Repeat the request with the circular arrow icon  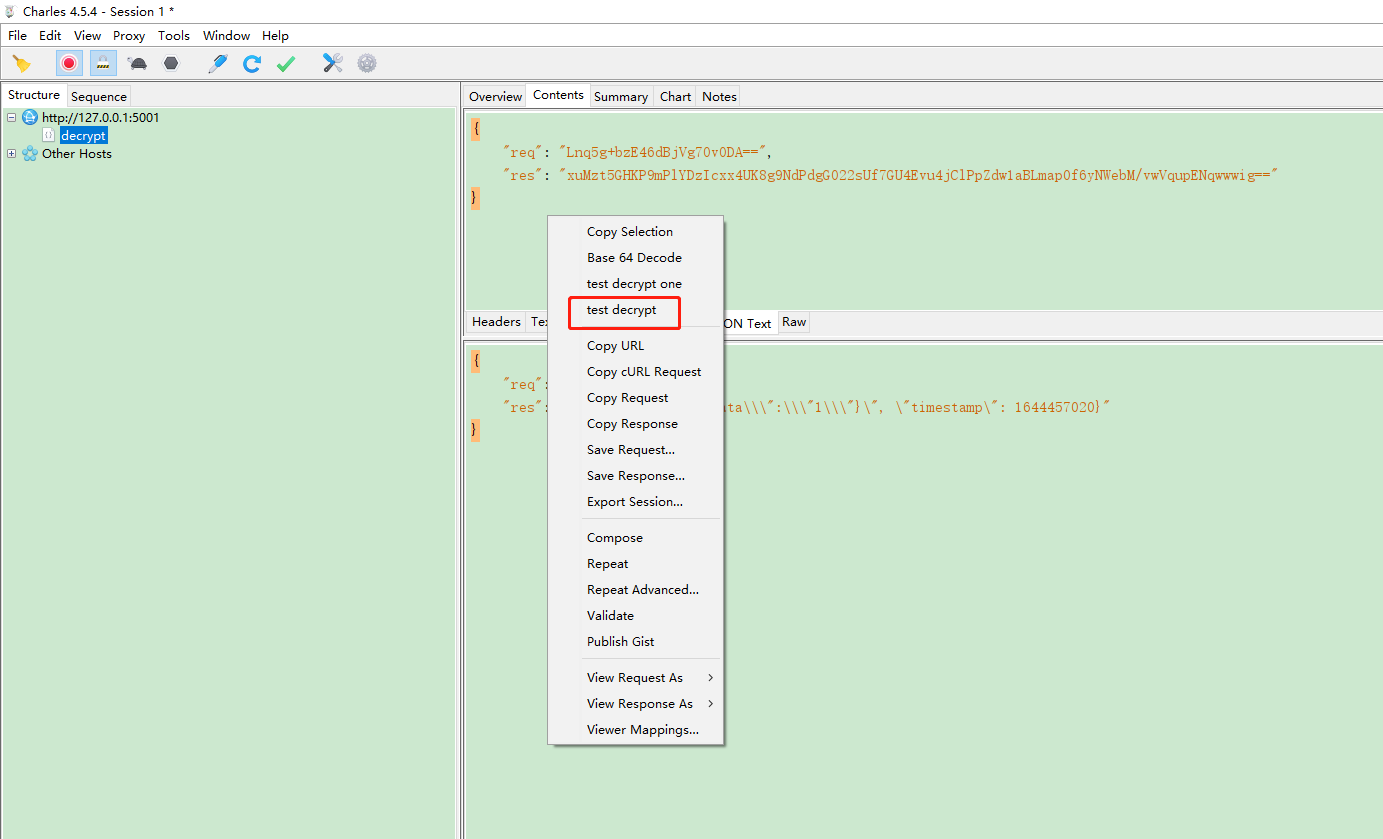252,62
